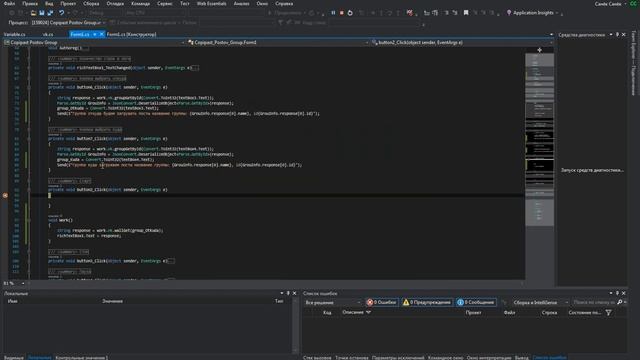Click the Undo arrow icon
640x360 pixels.
pyautogui.click(x=61, y=13)
